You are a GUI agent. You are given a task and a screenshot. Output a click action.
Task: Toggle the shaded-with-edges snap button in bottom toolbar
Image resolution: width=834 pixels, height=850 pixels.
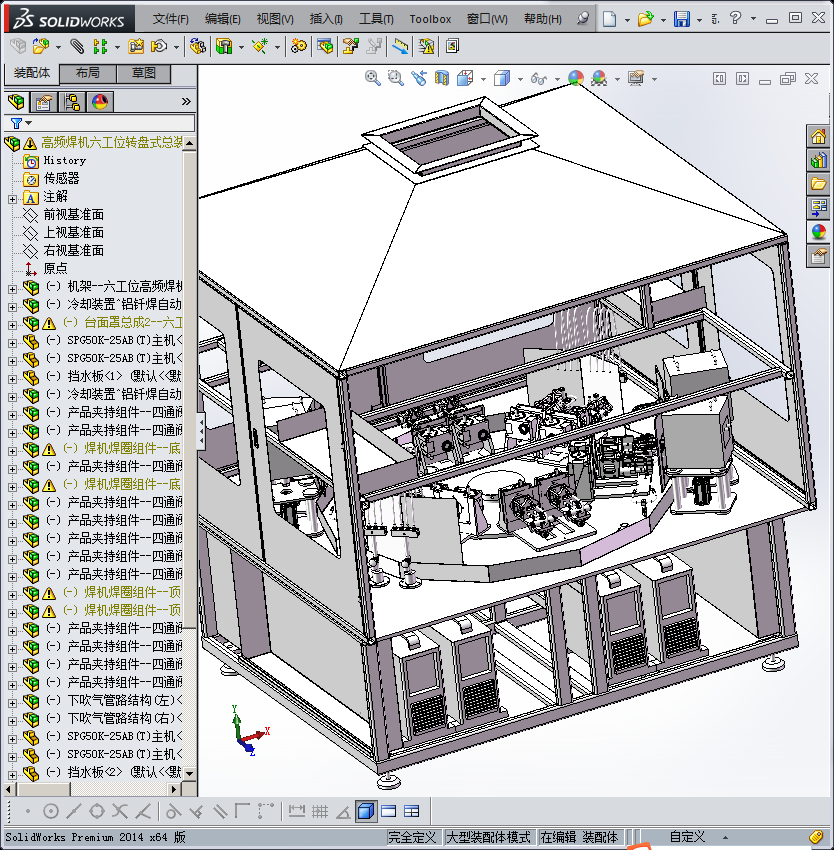tap(365, 811)
